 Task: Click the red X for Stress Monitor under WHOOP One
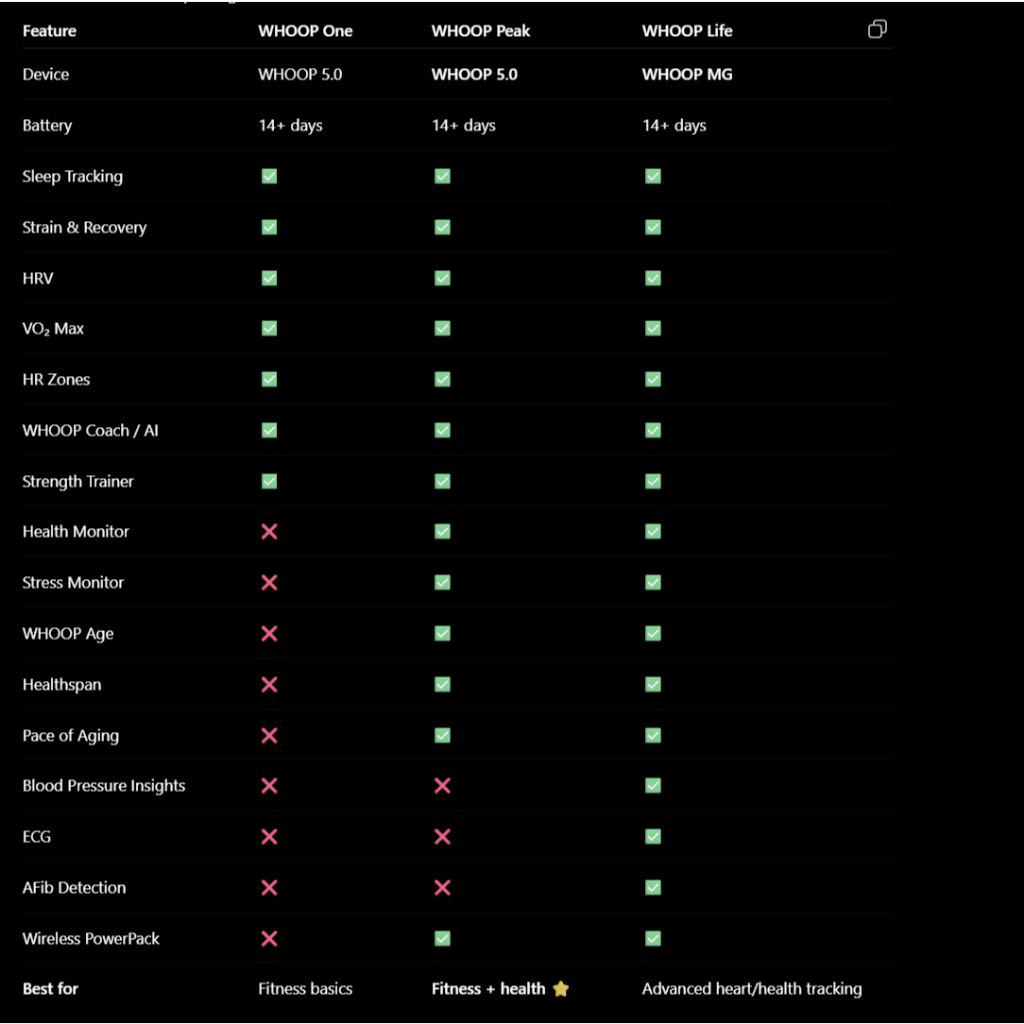click(269, 583)
